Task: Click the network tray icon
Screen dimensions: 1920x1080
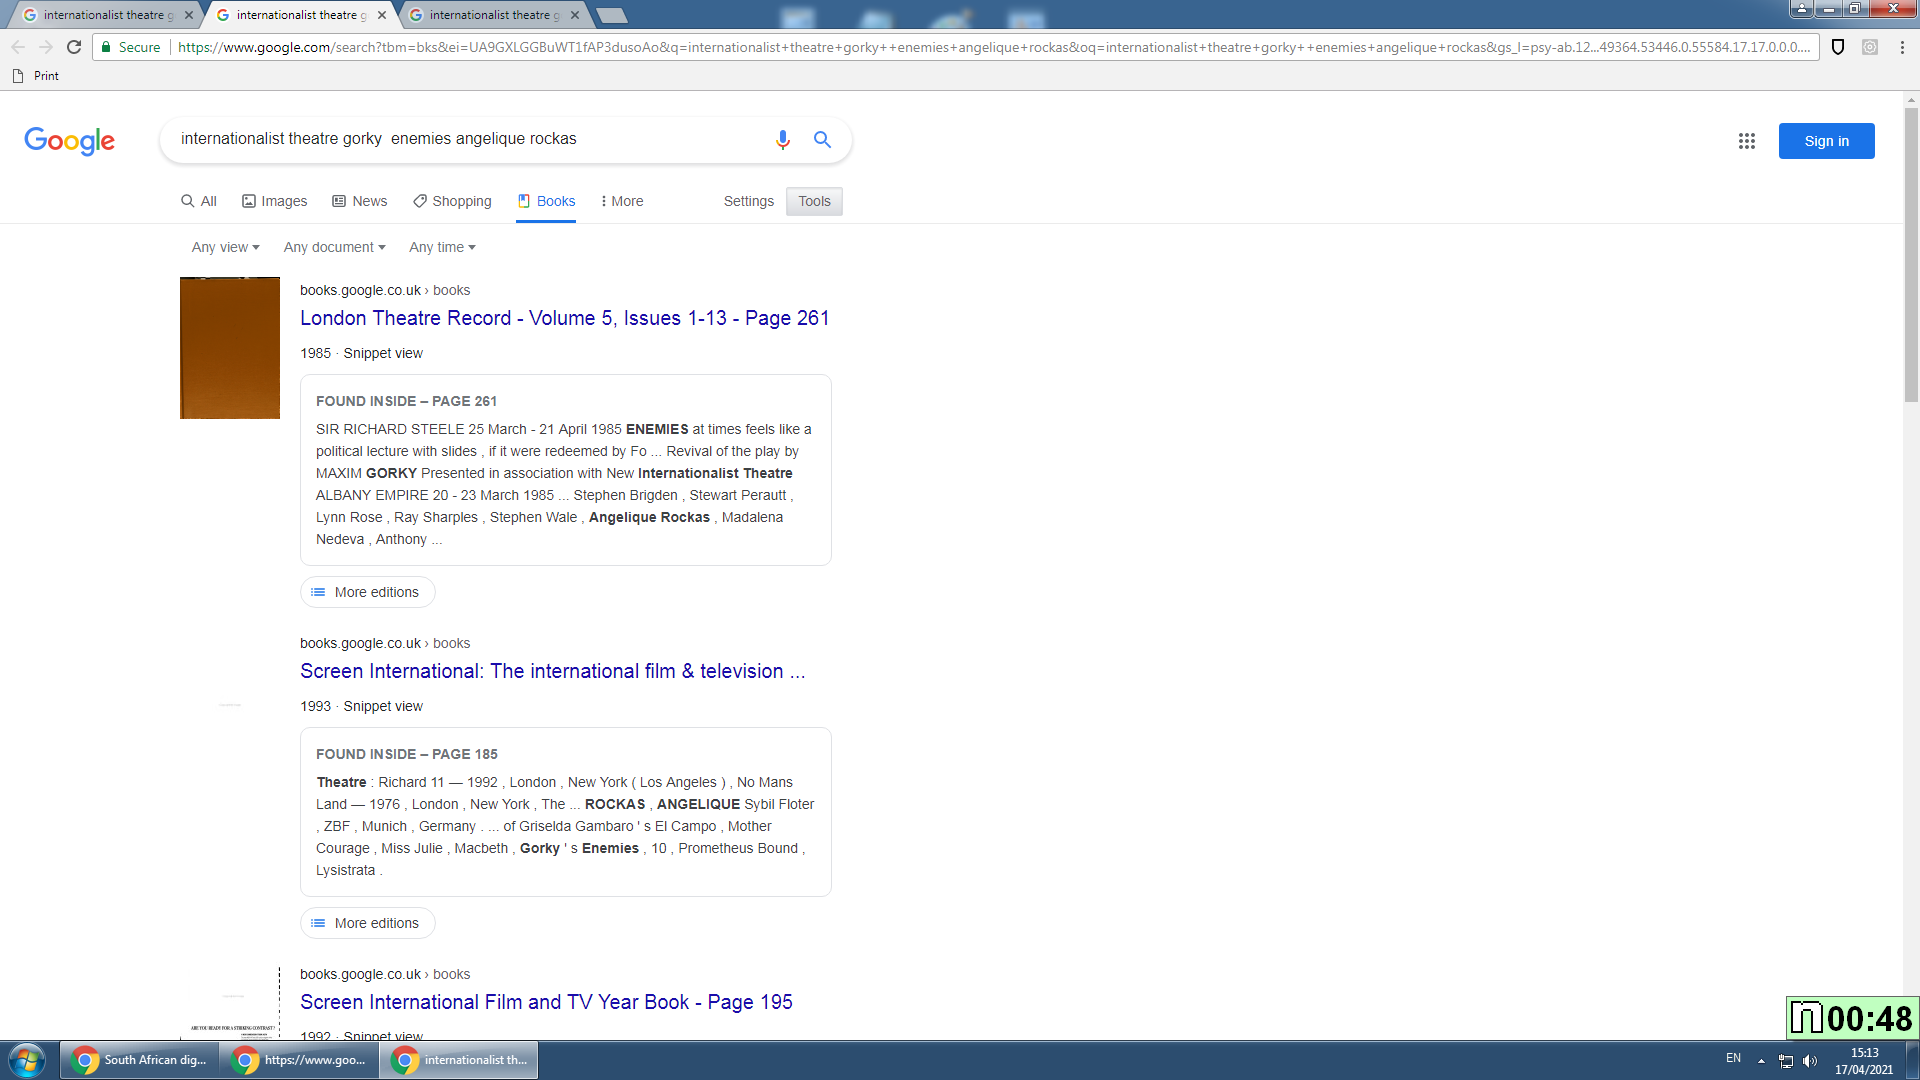Action: point(1786,1061)
